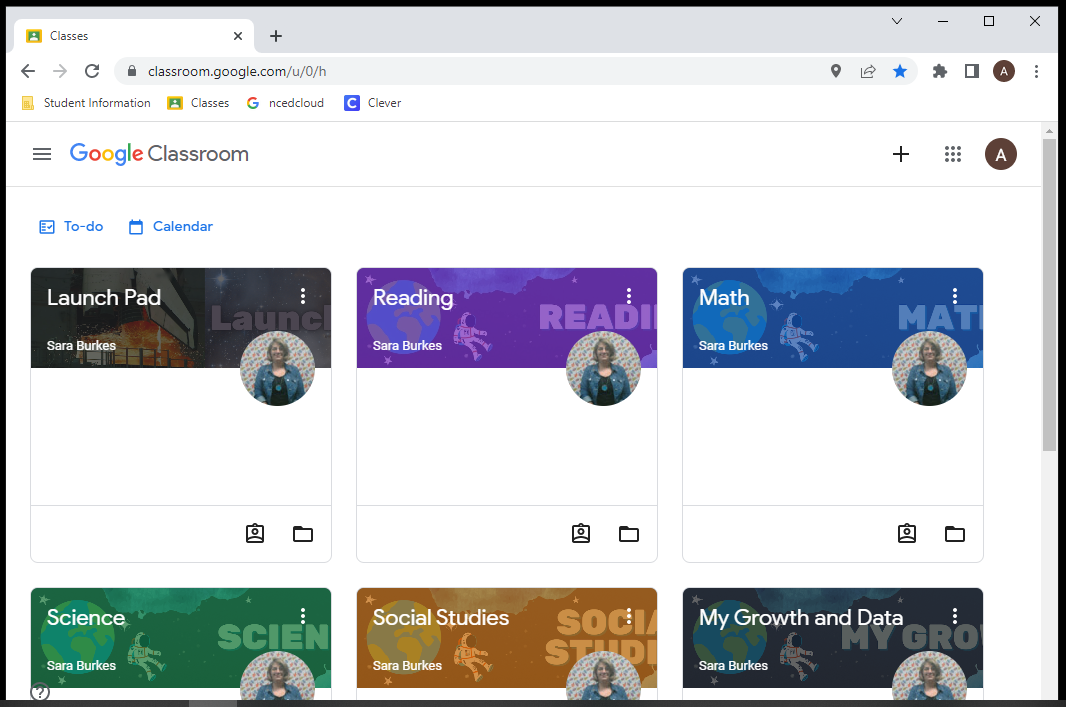Open the Chrome extensions puzzle icon
The image size is (1066, 707).
coord(939,71)
